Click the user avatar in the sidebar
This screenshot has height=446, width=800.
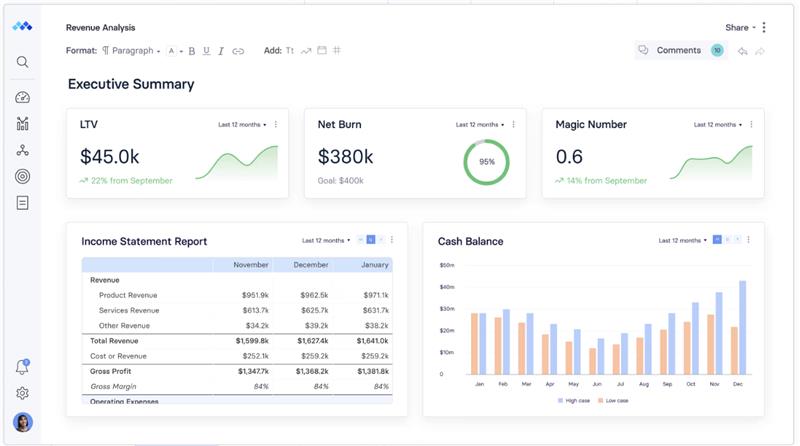22,422
